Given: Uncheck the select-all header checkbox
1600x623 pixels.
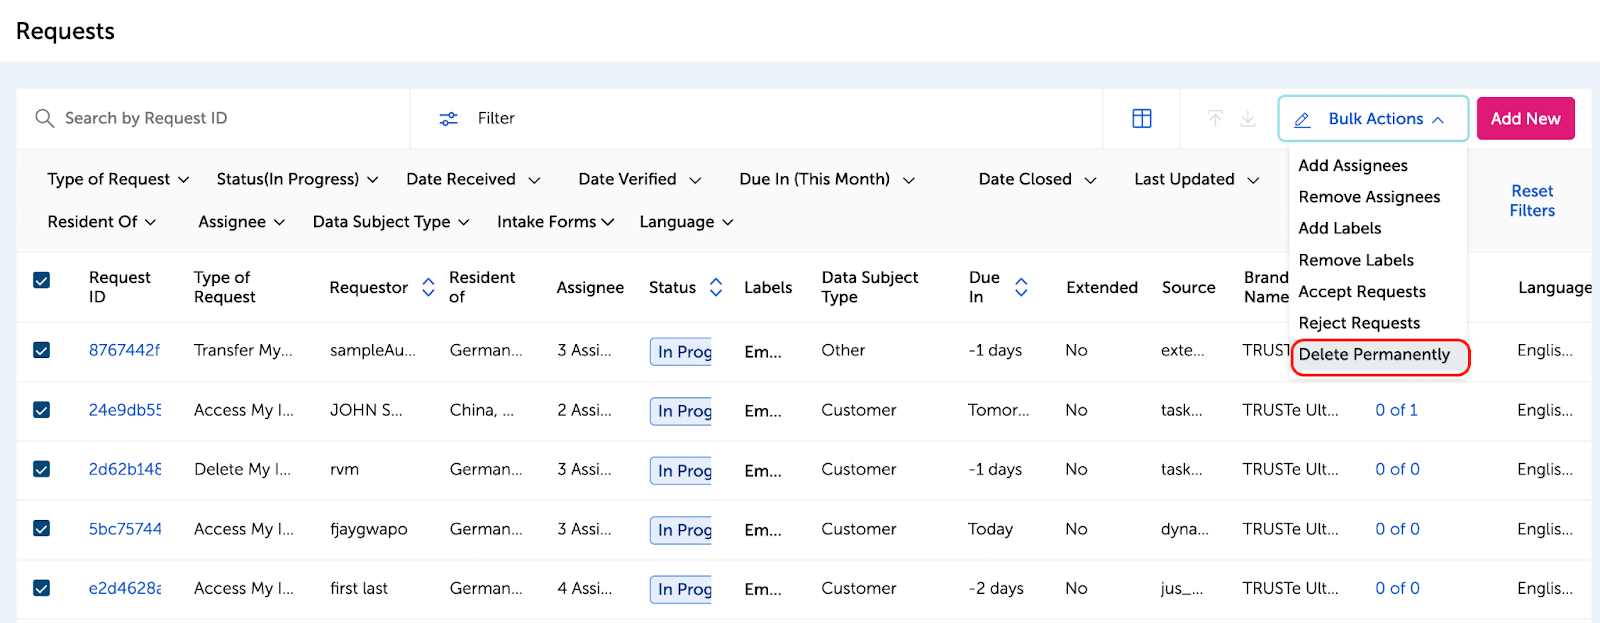Looking at the screenshot, I should (x=42, y=280).
